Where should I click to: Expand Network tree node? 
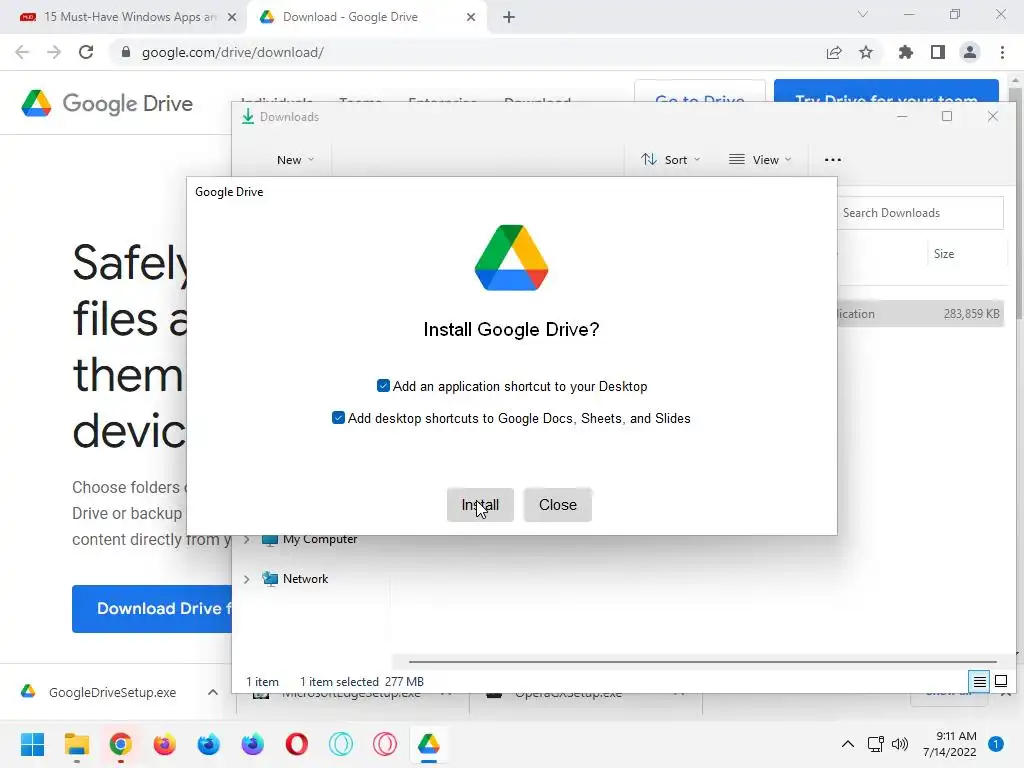point(247,579)
